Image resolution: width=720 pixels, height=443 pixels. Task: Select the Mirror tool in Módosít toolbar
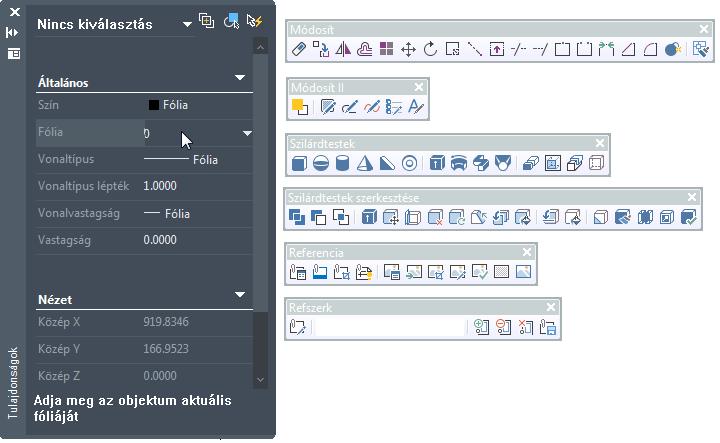343,49
